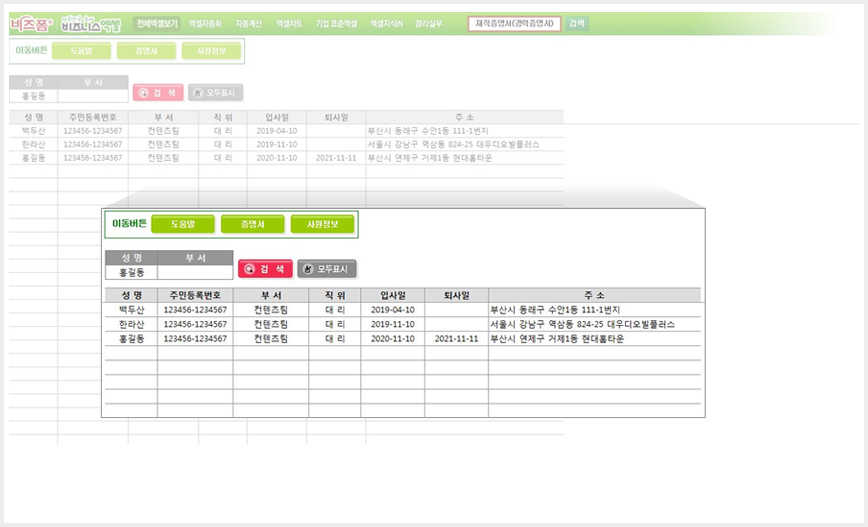Image resolution: width=868 pixels, height=527 pixels.
Task: Click the 비즈폼 logo in the top bar
Action: [32, 24]
